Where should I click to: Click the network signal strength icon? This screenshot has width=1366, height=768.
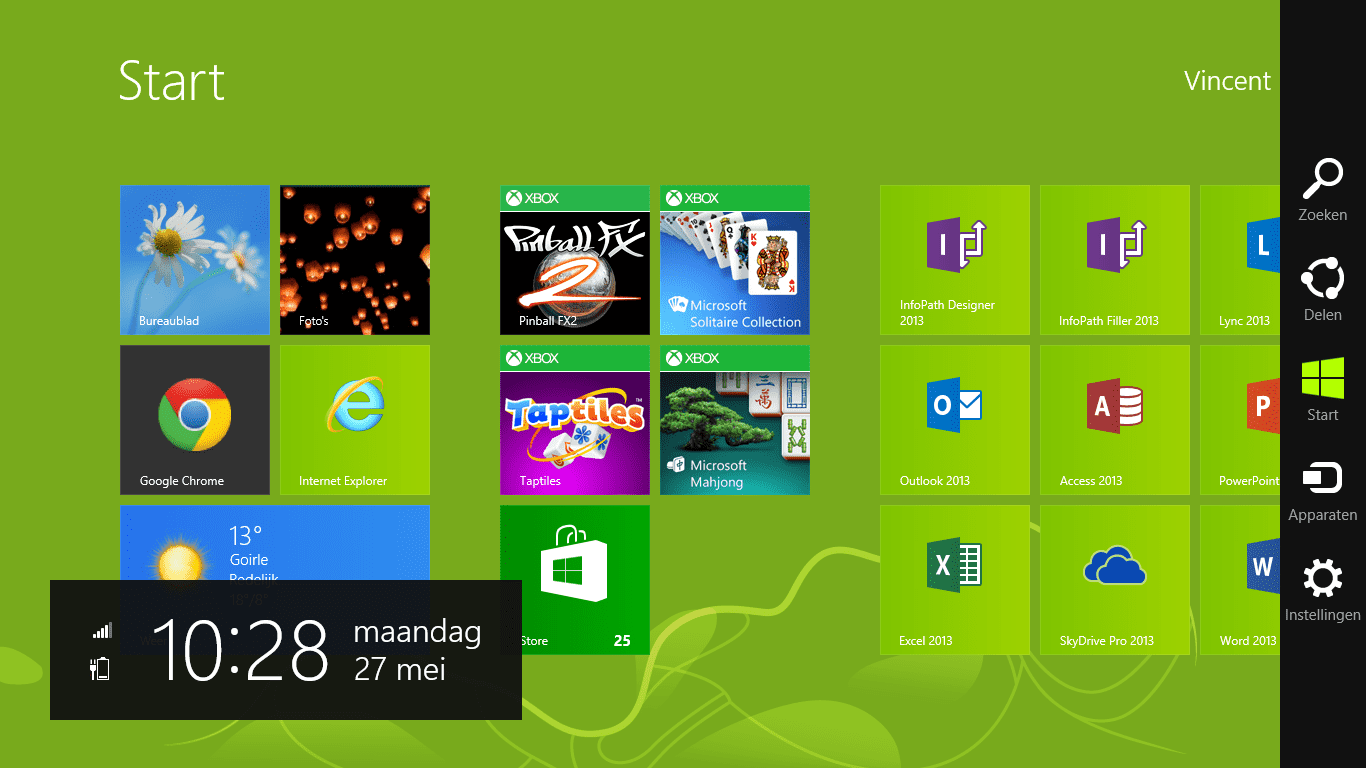tap(102, 631)
